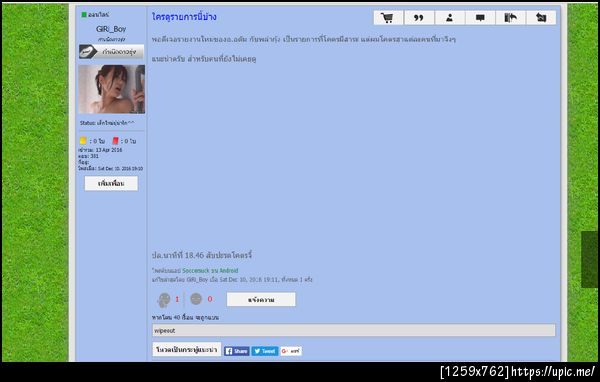This screenshot has width=600, height=382.
Task: Click the white button beside the vote counts
Action: pyautogui.click(x=261, y=300)
